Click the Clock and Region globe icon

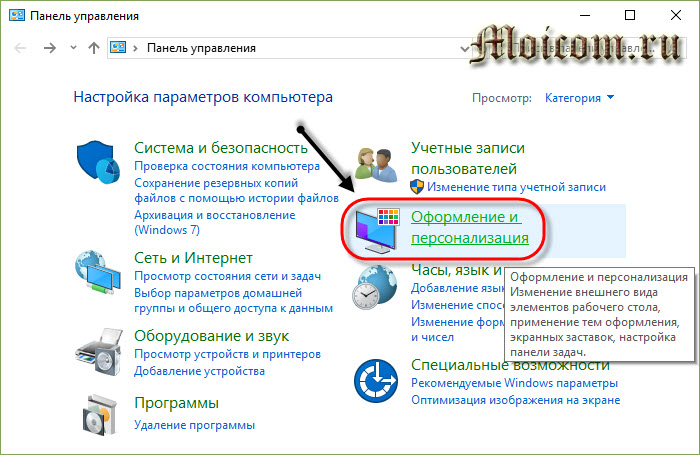pyautogui.click(x=376, y=291)
